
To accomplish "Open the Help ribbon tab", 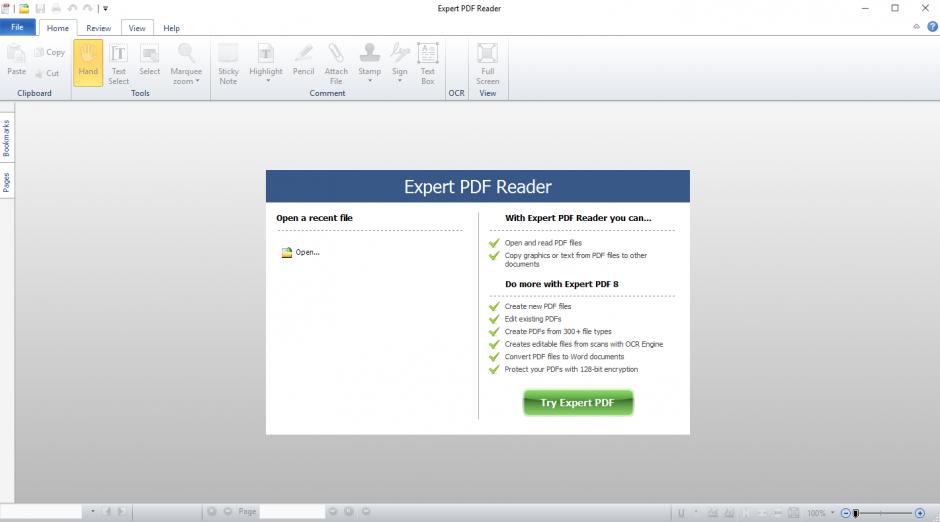I will 171,28.
